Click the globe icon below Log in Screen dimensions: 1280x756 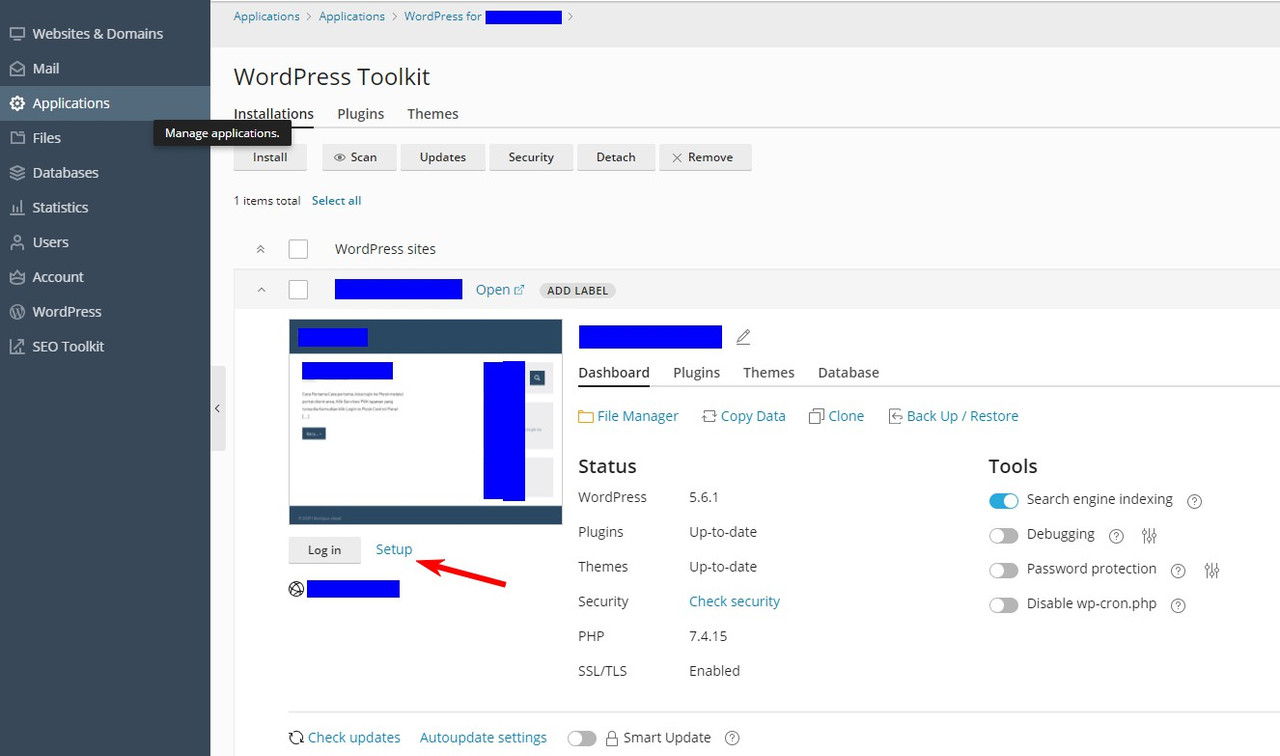[296, 589]
